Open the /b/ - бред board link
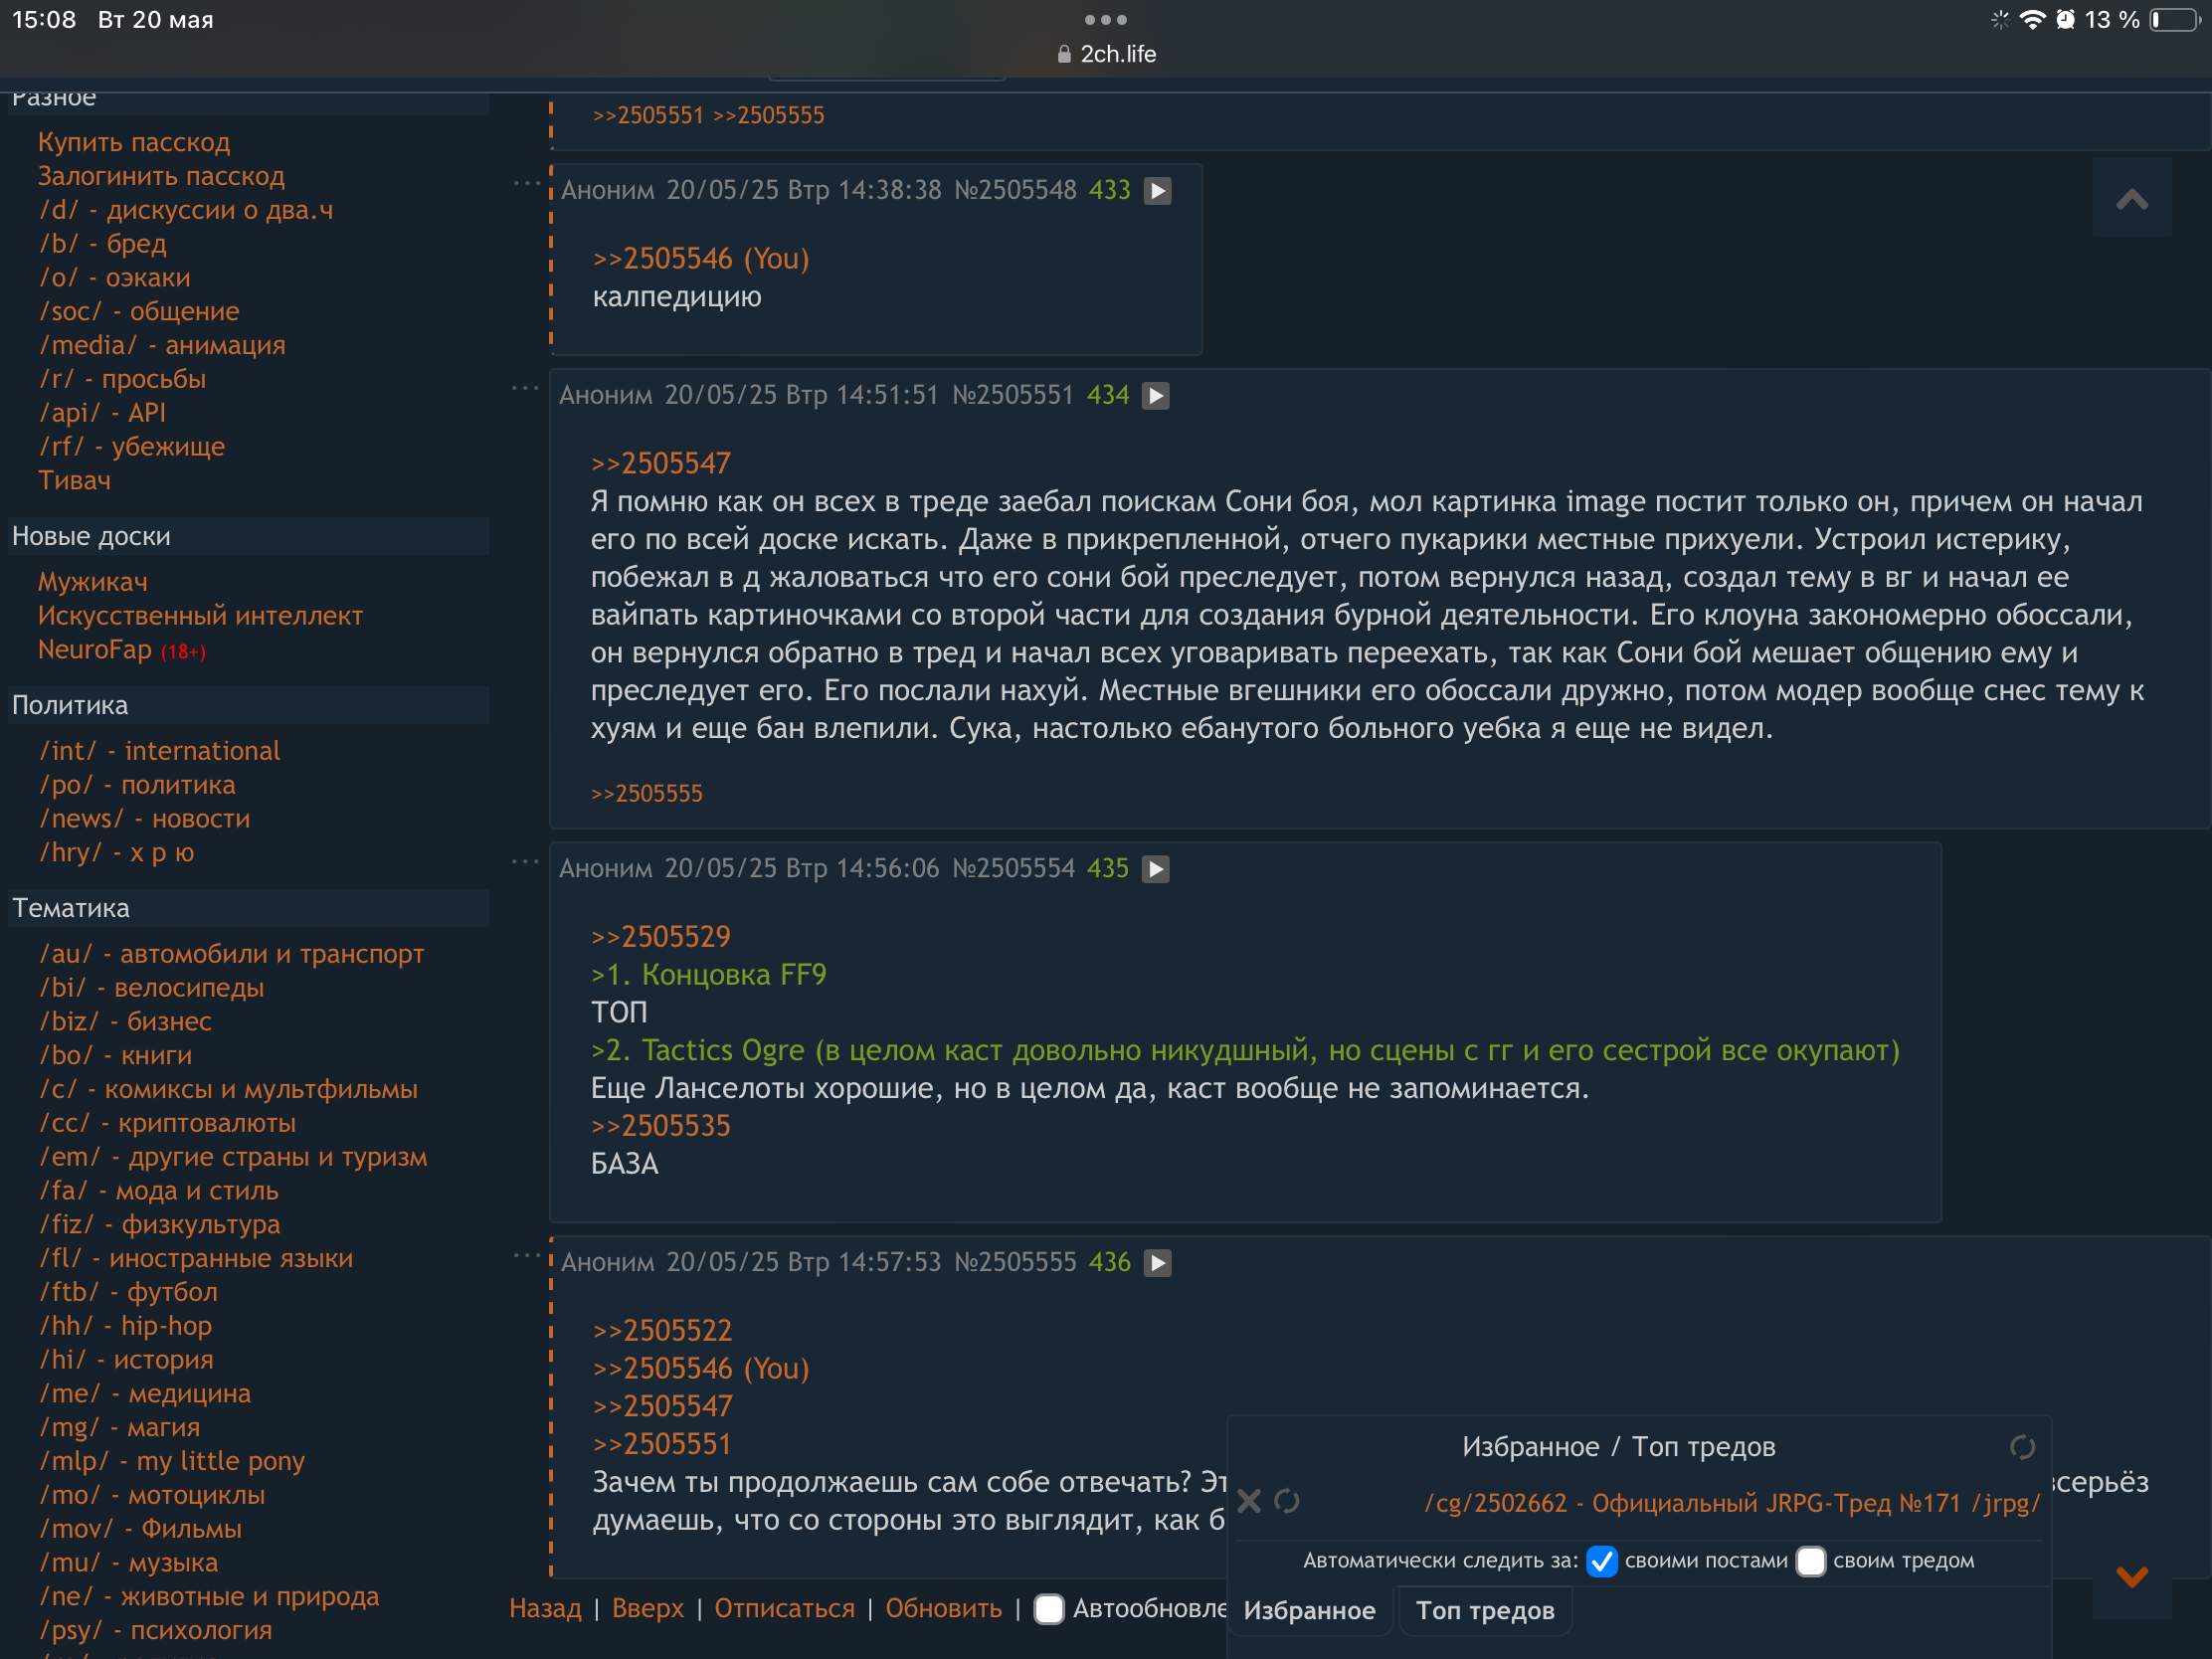Image resolution: width=2212 pixels, height=1659 pixels. click(x=103, y=243)
